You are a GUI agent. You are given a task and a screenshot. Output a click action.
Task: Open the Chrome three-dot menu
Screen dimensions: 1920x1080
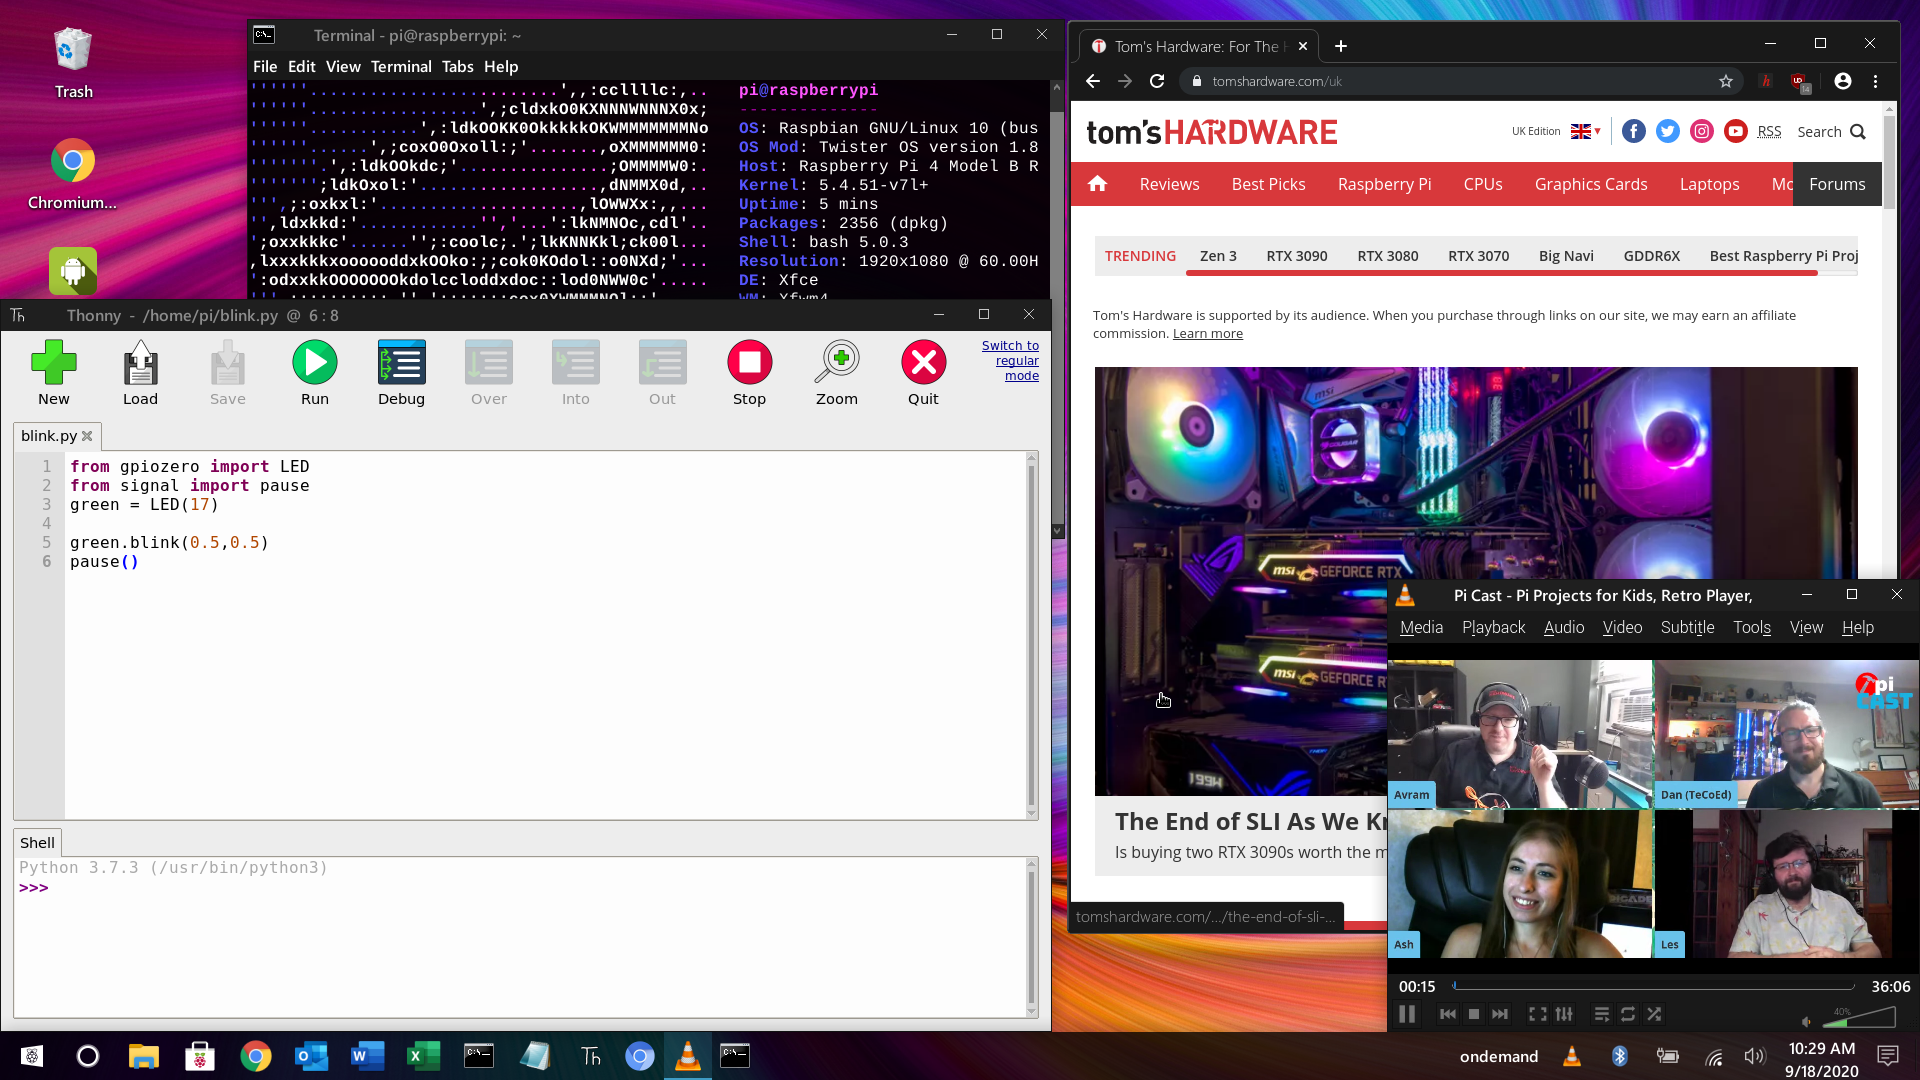click(x=1875, y=81)
